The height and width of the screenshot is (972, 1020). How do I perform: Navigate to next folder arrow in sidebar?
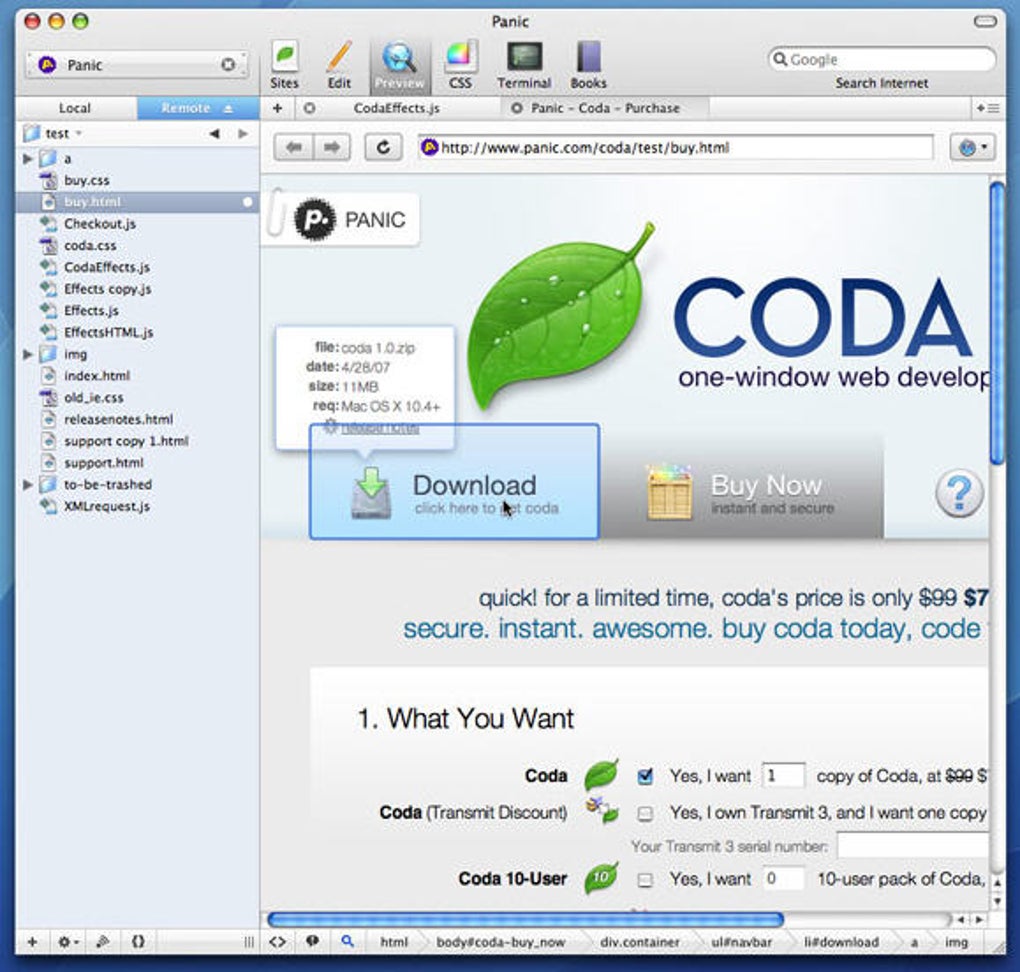point(243,133)
